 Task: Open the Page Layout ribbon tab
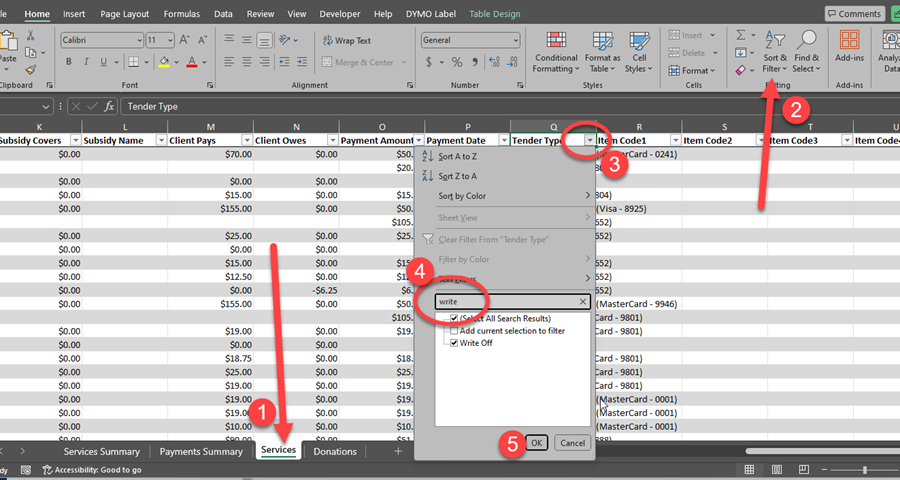124,15
